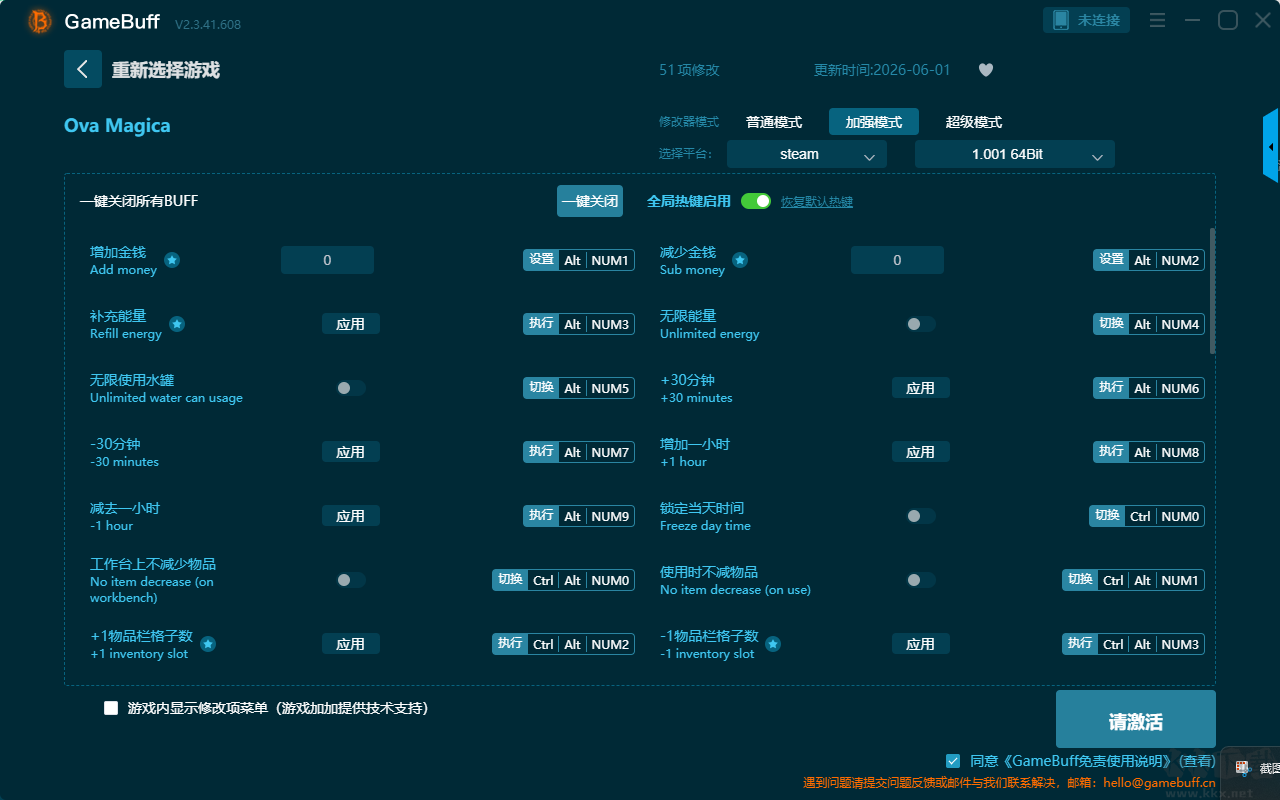The image size is (1280, 800).
Task: Click the 51项修改 count text
Action: (x=689, y=70)
